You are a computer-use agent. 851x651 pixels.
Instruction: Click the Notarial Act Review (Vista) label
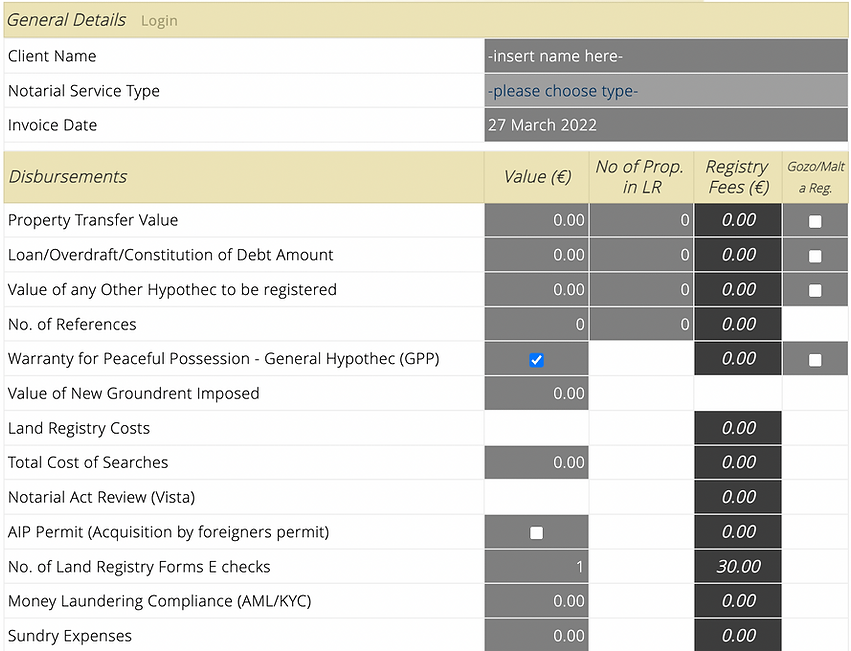[x=101, y=497]
